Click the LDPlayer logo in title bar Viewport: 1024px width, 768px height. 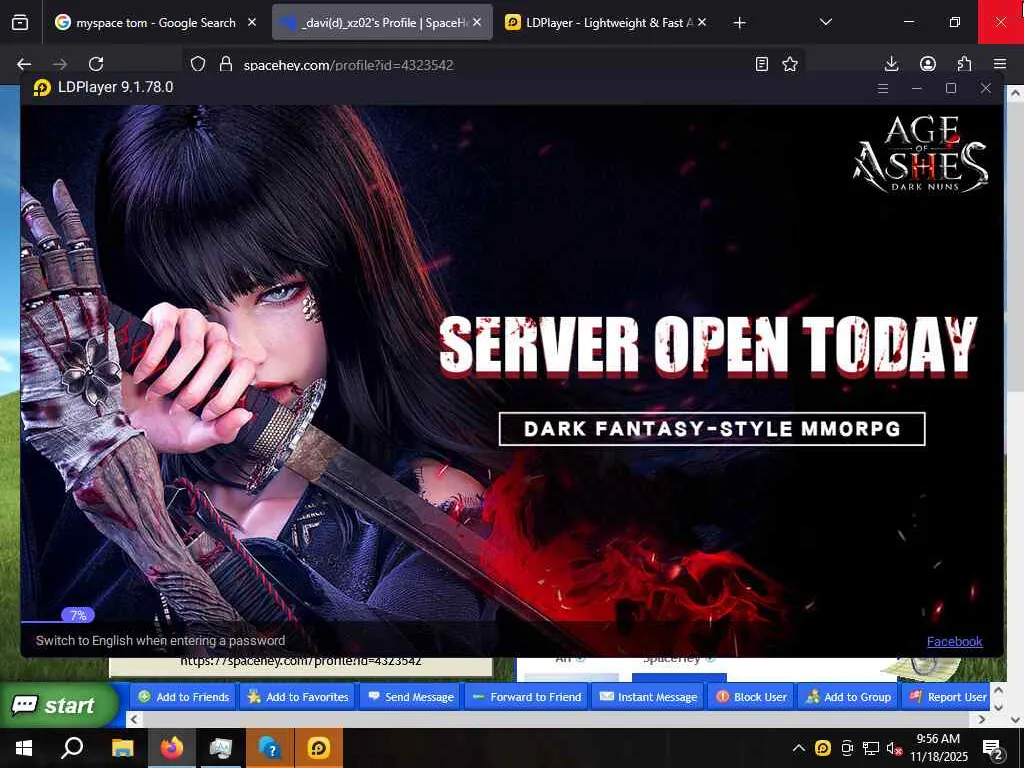(42, 88)
